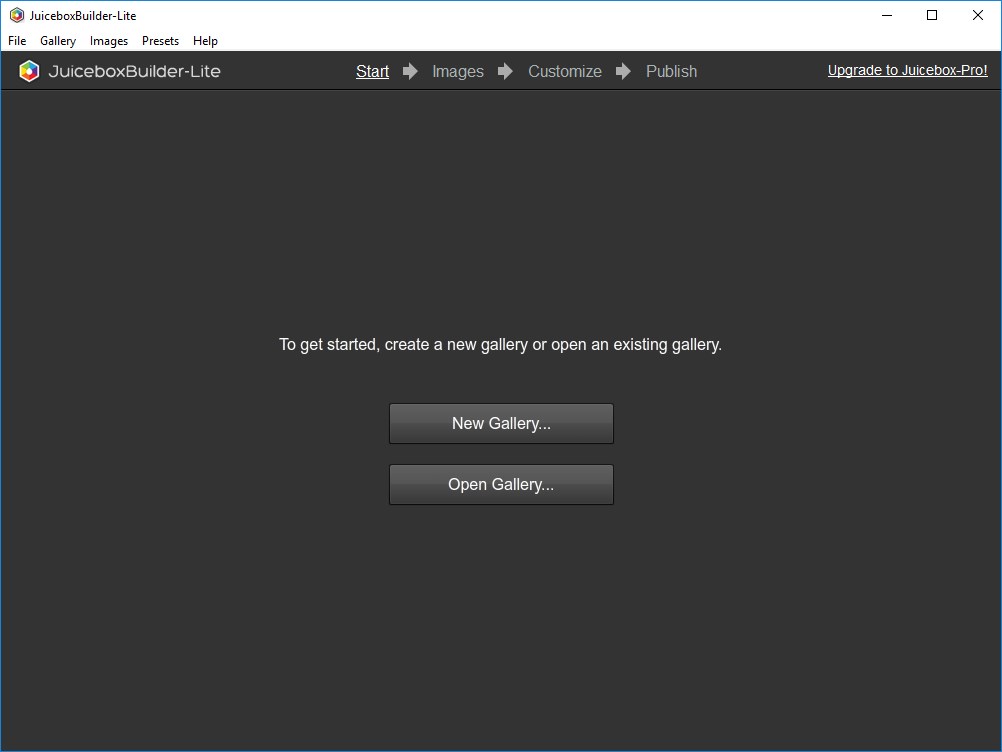Open the Gallery menu
The height and width of the screenshot is (752, 1002).
pyautogui.click(x=57, y=41)
